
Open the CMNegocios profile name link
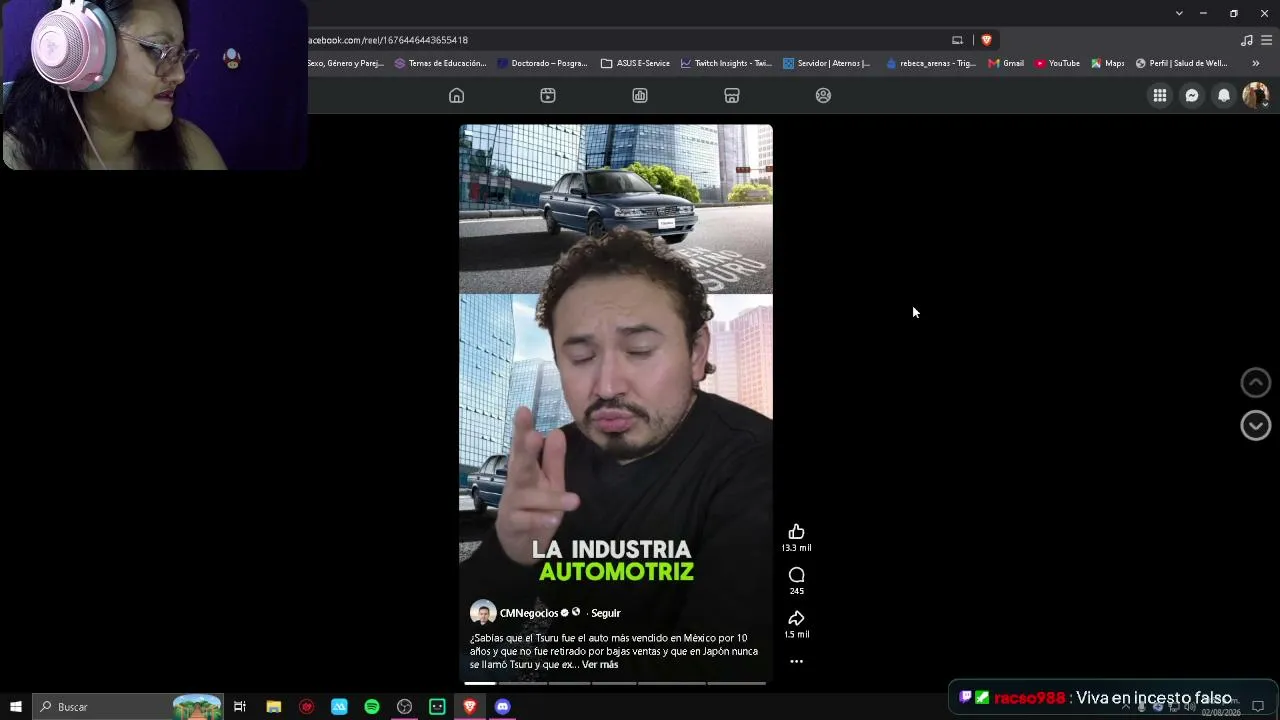click(529, 613)
